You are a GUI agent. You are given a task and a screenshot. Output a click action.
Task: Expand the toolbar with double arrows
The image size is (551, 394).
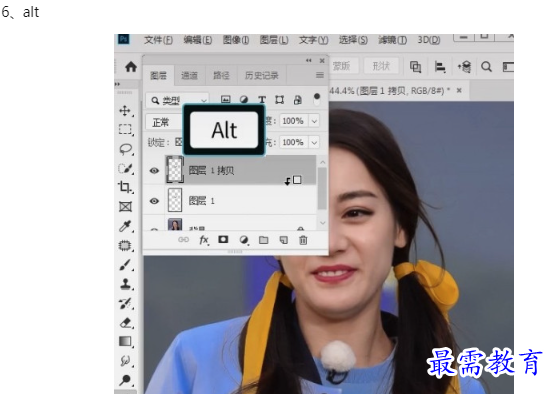(x=117, y=84)
